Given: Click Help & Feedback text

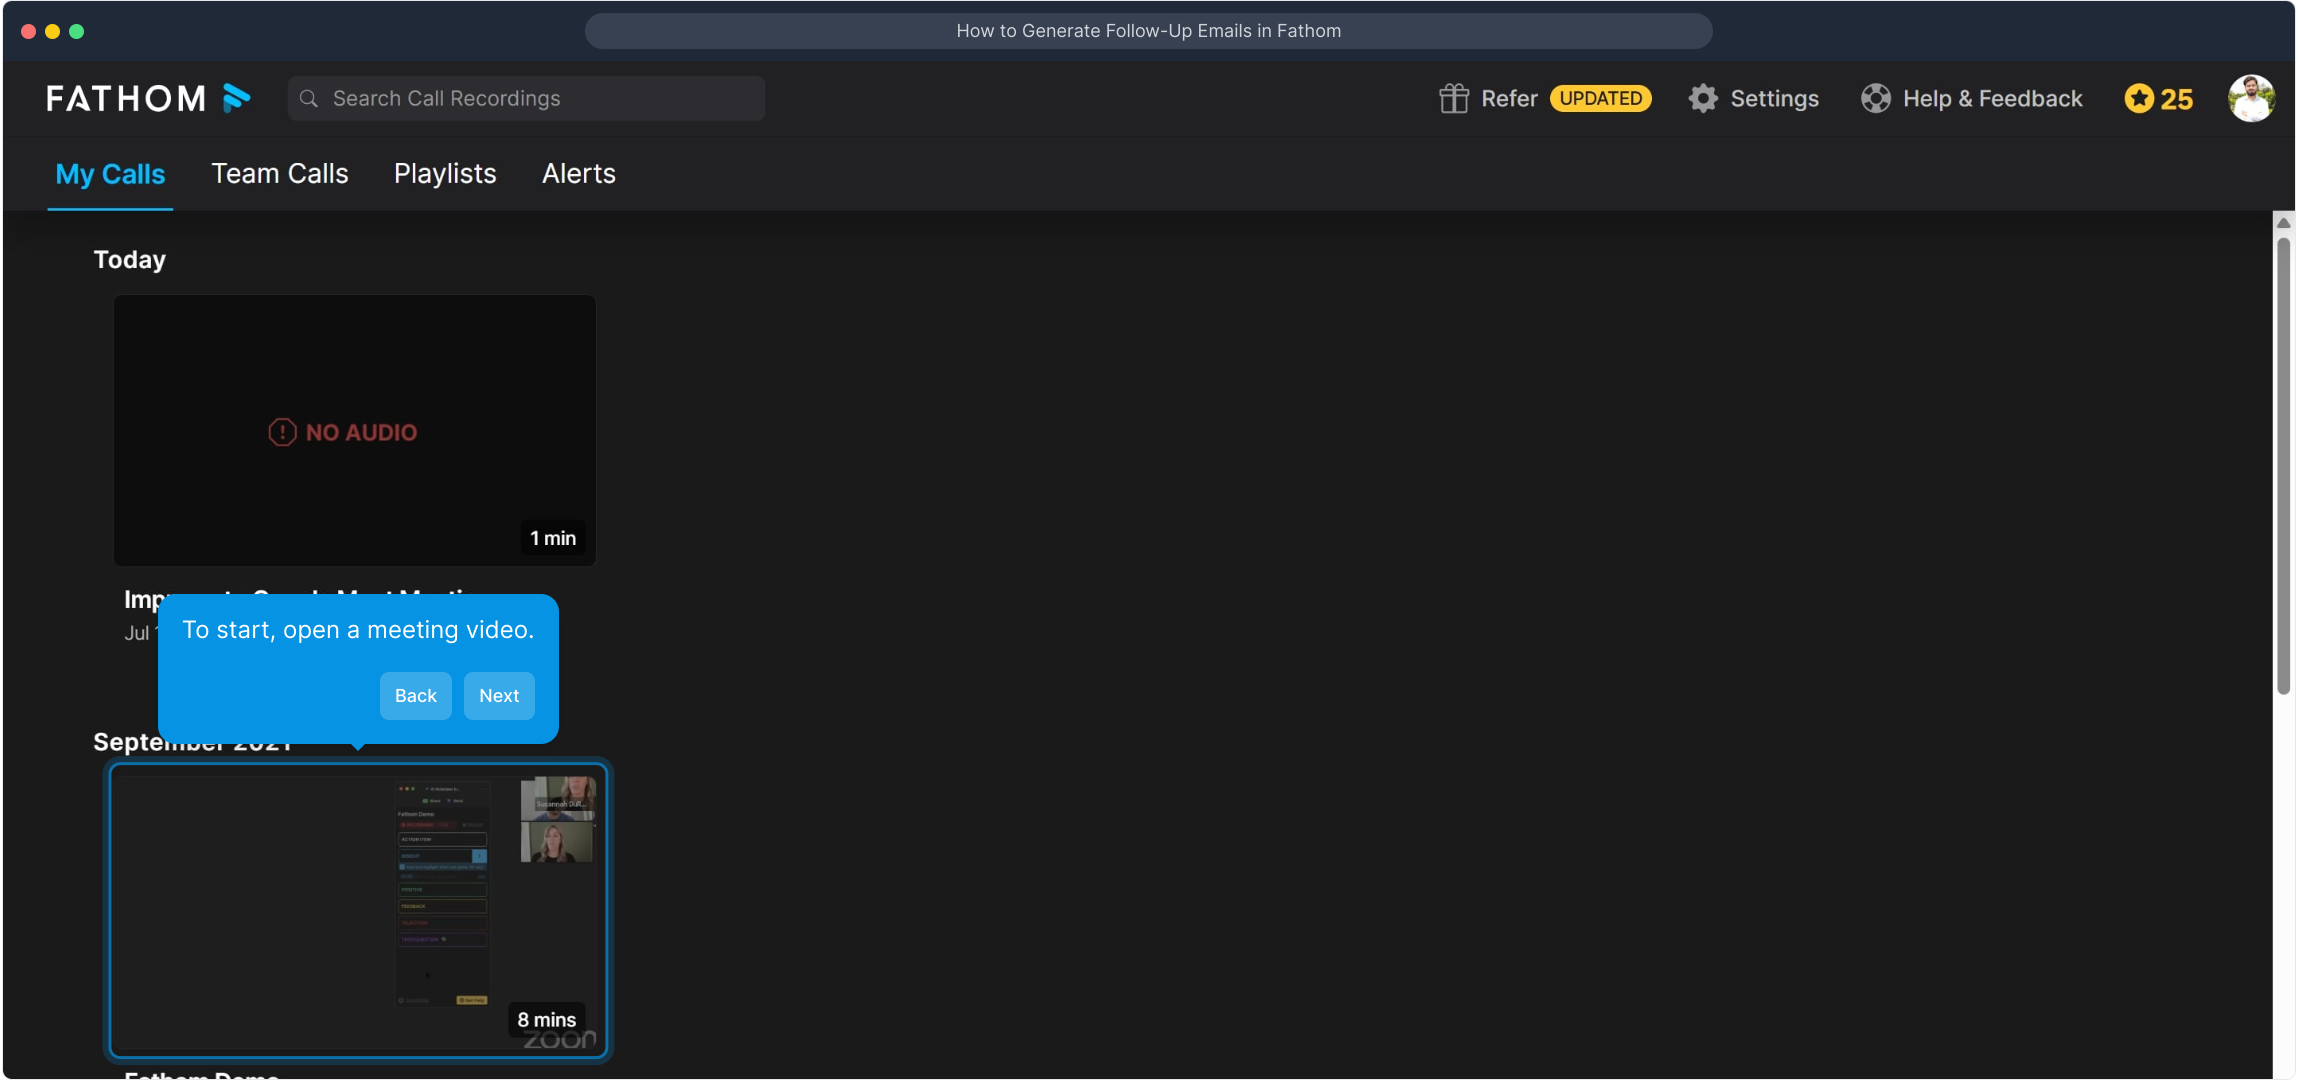Looking at the screenshot, I should tap(1992, 98).
